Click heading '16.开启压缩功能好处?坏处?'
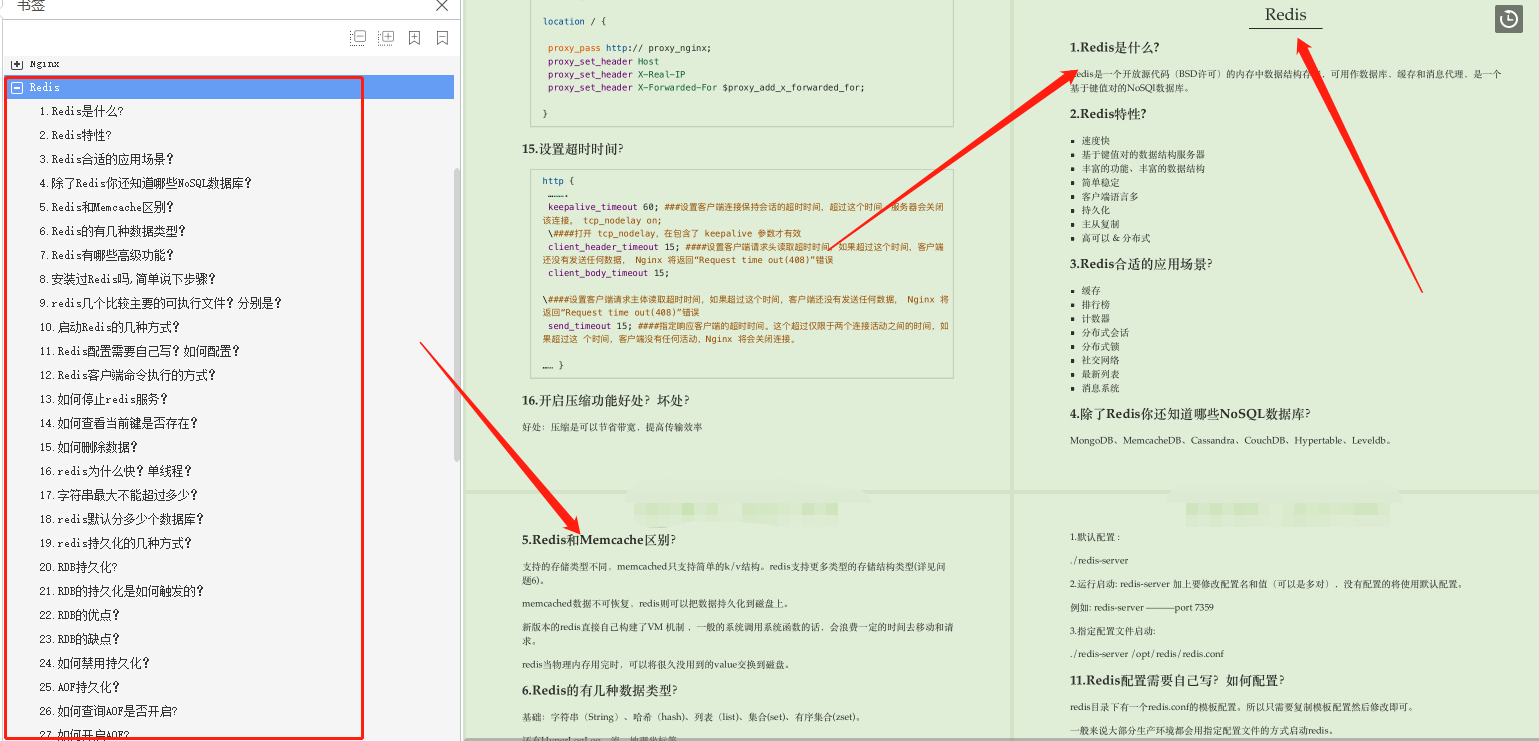This screenshot has height=741, width=1539. coord(605,401)
